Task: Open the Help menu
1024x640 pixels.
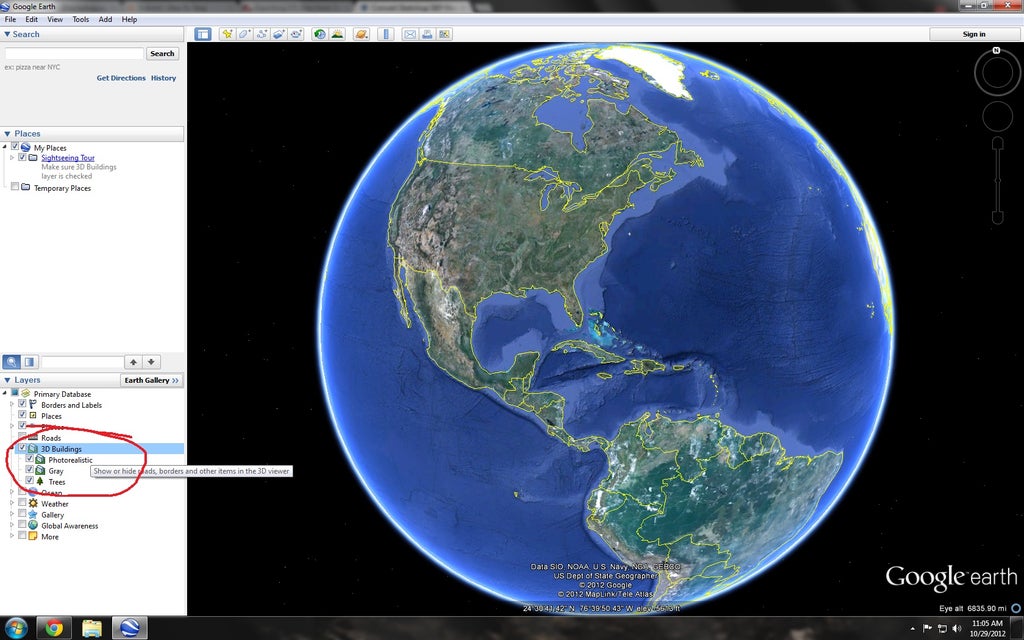Action: click(129, 20)
